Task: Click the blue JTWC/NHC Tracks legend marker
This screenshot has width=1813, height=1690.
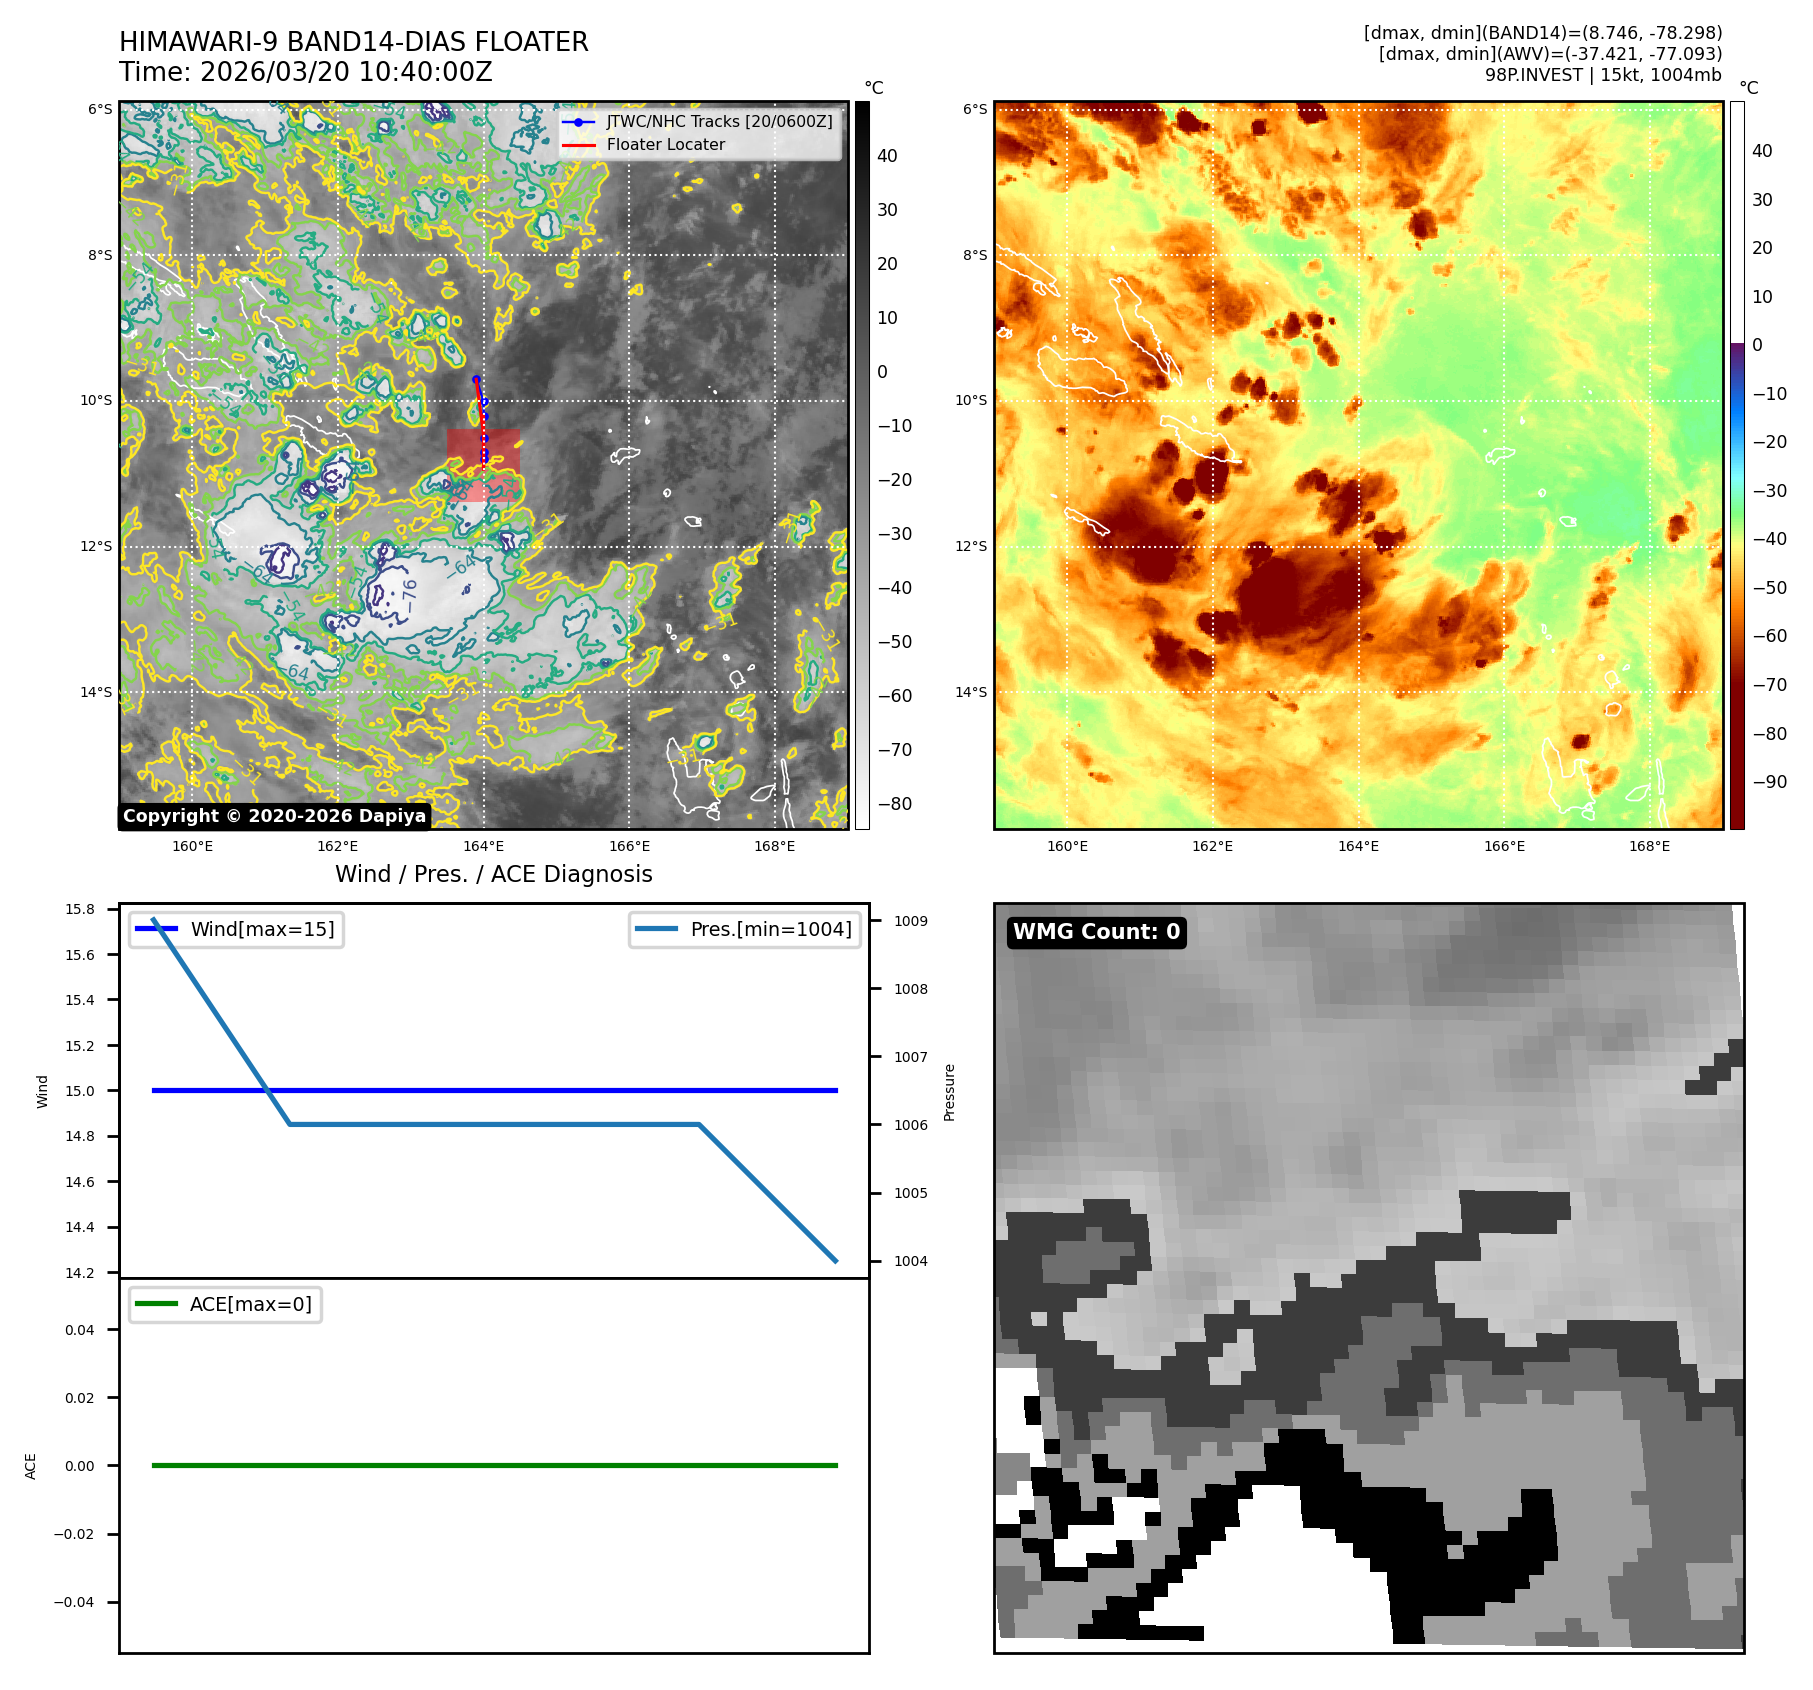Action: [x=578, y=122]
